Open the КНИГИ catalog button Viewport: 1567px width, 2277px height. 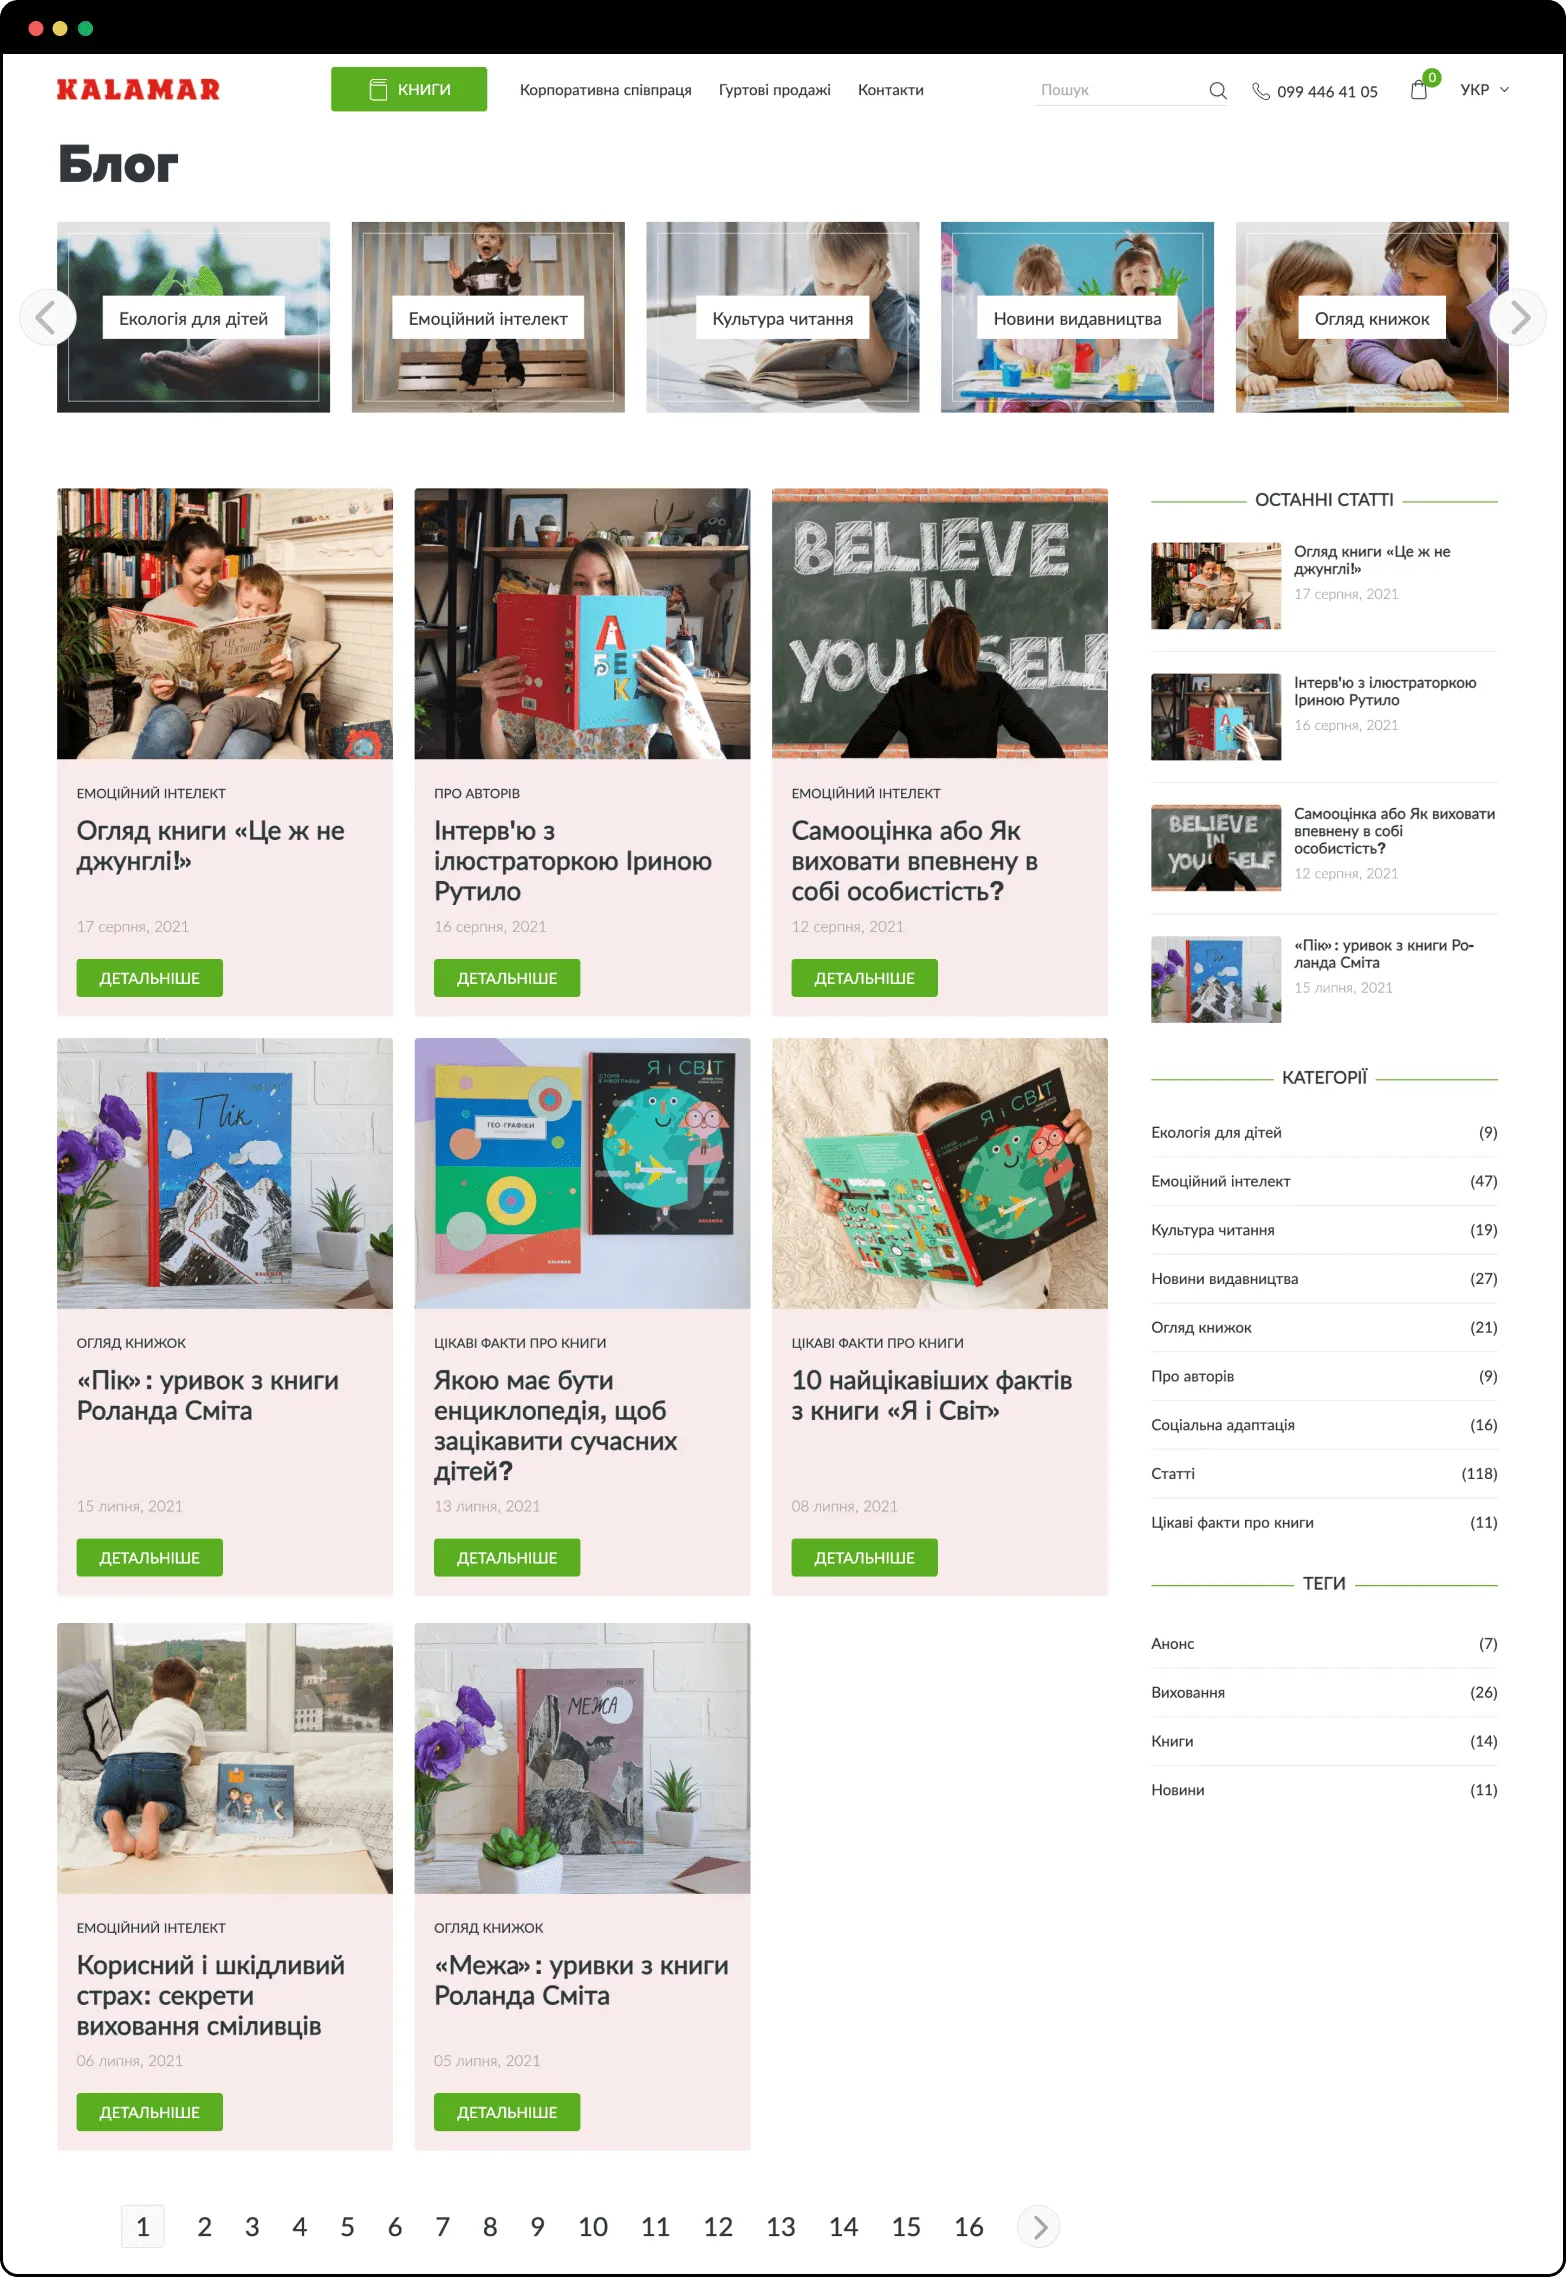point(409,89)
